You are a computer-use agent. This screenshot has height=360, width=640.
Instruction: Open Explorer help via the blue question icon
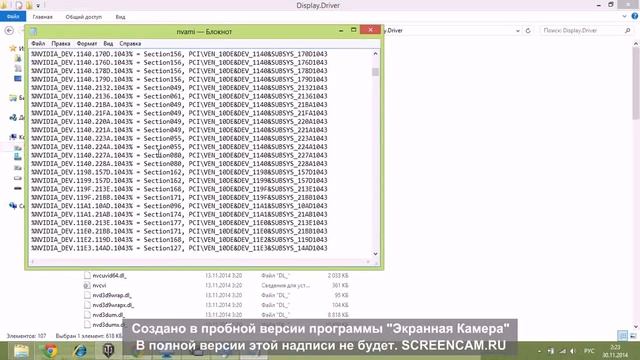pyautogui.click(x=635, y=16)
